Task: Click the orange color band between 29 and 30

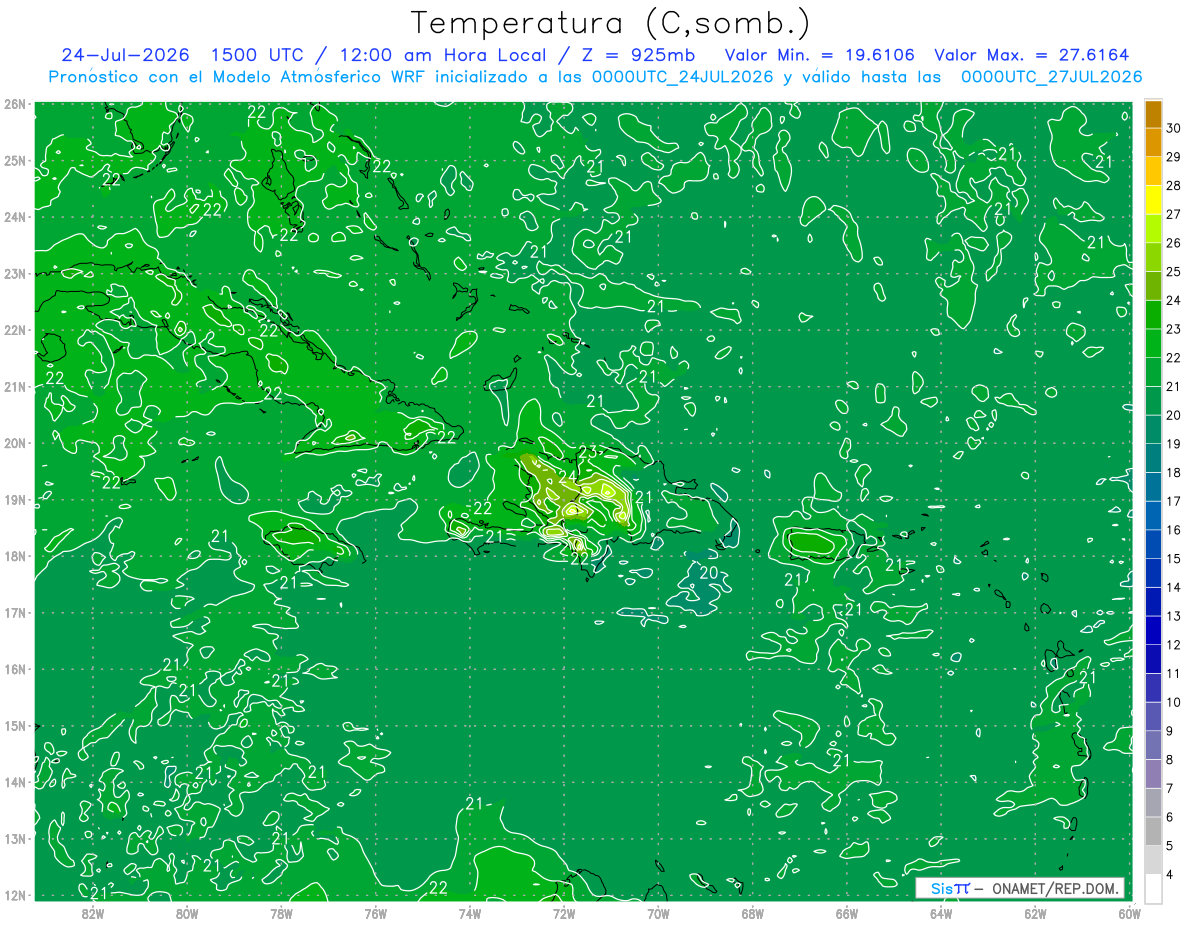Action: point(1153,142)
